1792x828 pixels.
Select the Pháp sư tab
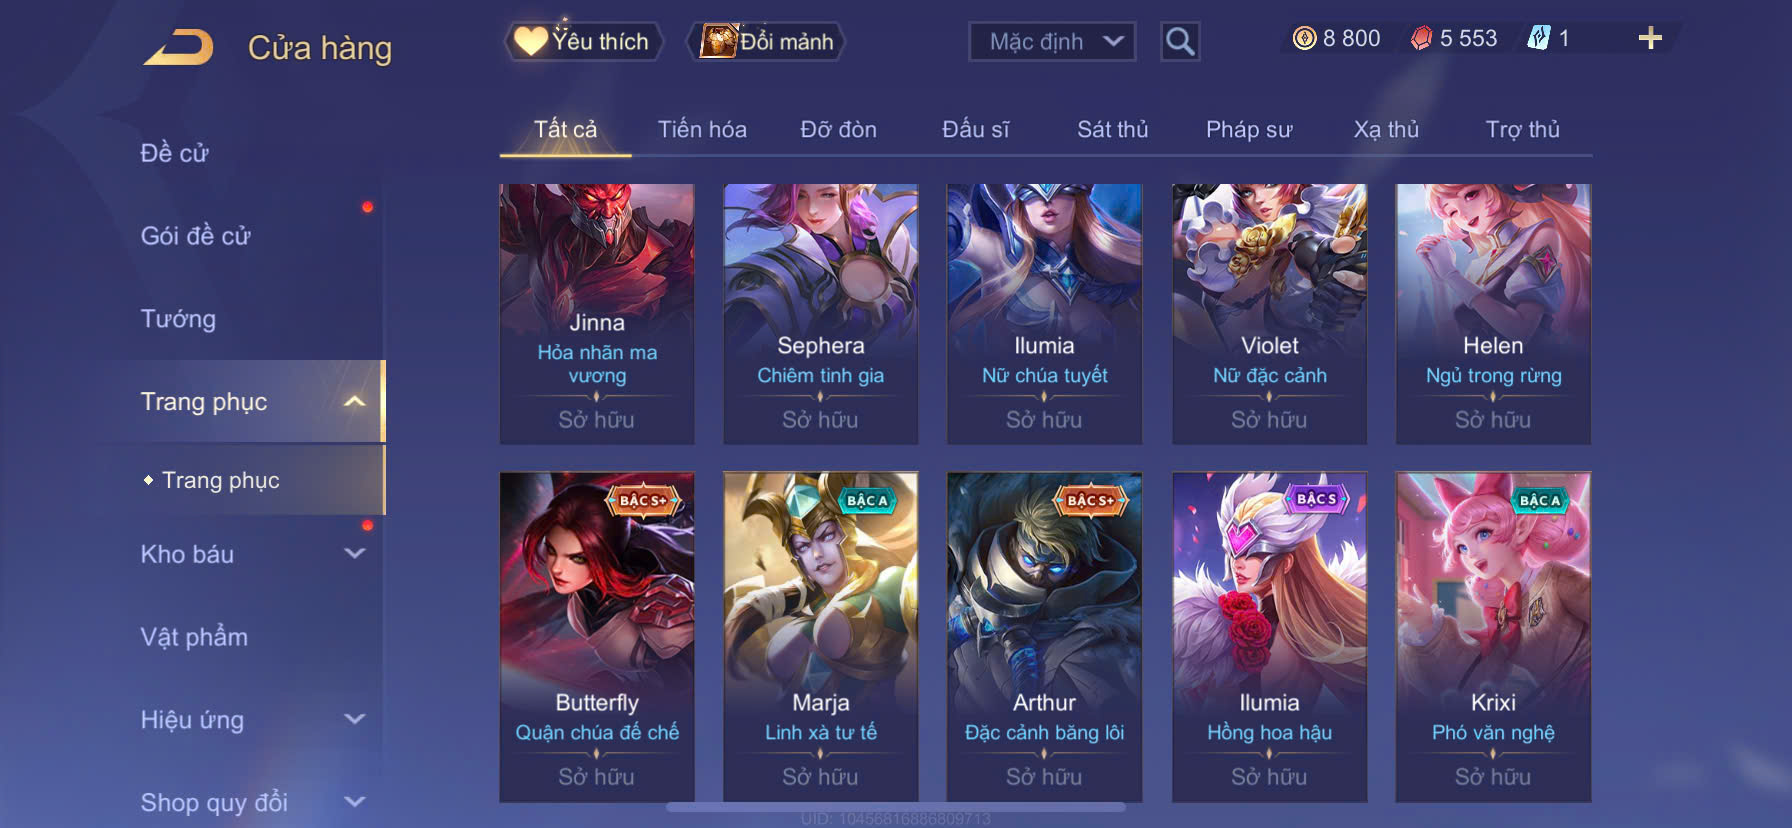coord(1249,129)
